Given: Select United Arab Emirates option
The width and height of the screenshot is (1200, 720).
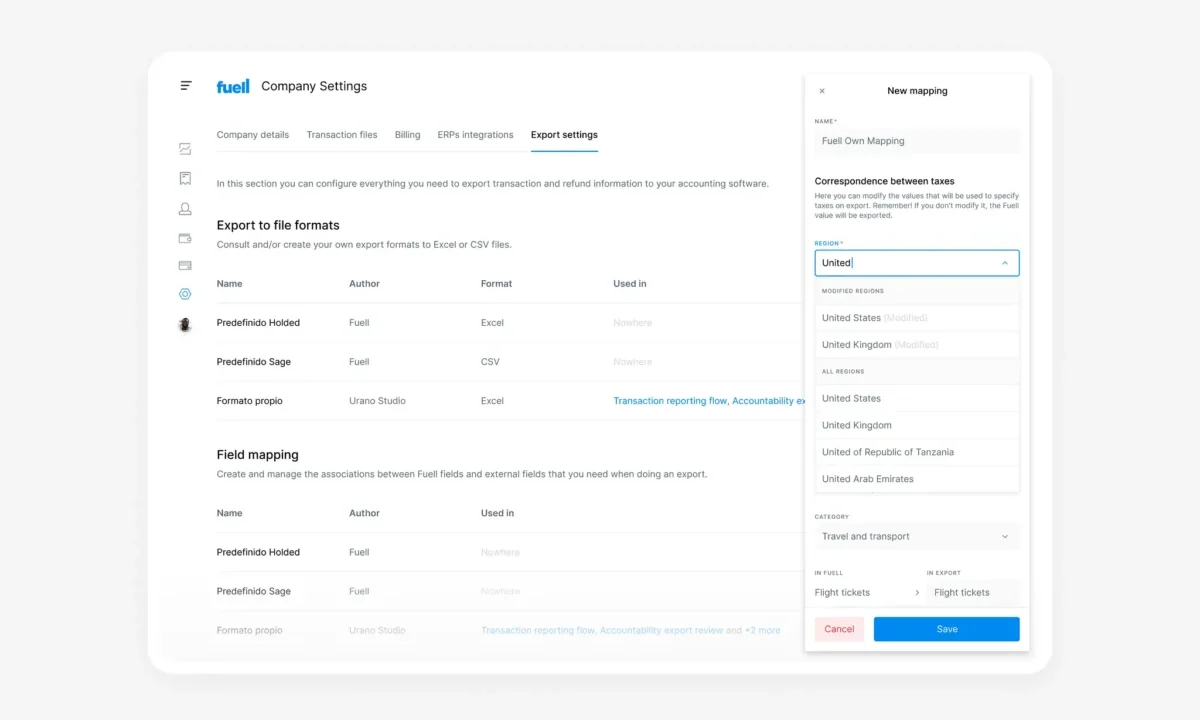Looking at the screenshot, I should 916,479.
